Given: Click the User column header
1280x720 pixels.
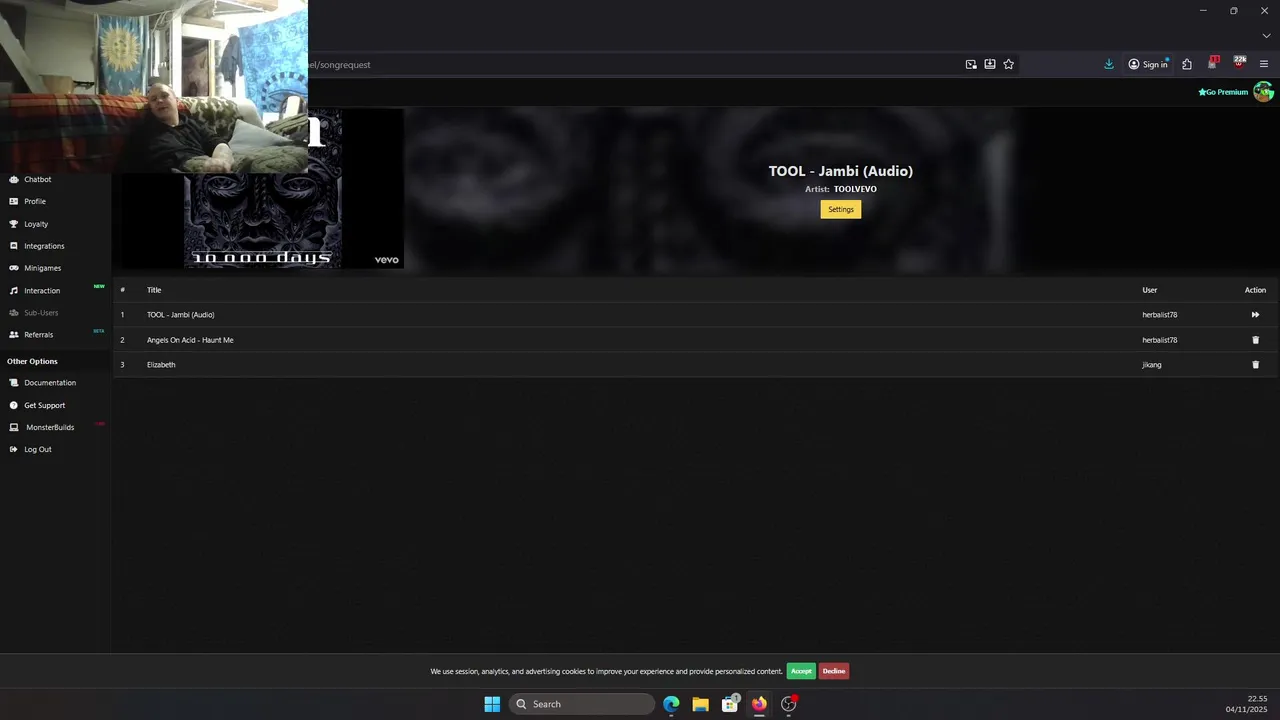Looking at the screenshot, I should coord(1150,290).
